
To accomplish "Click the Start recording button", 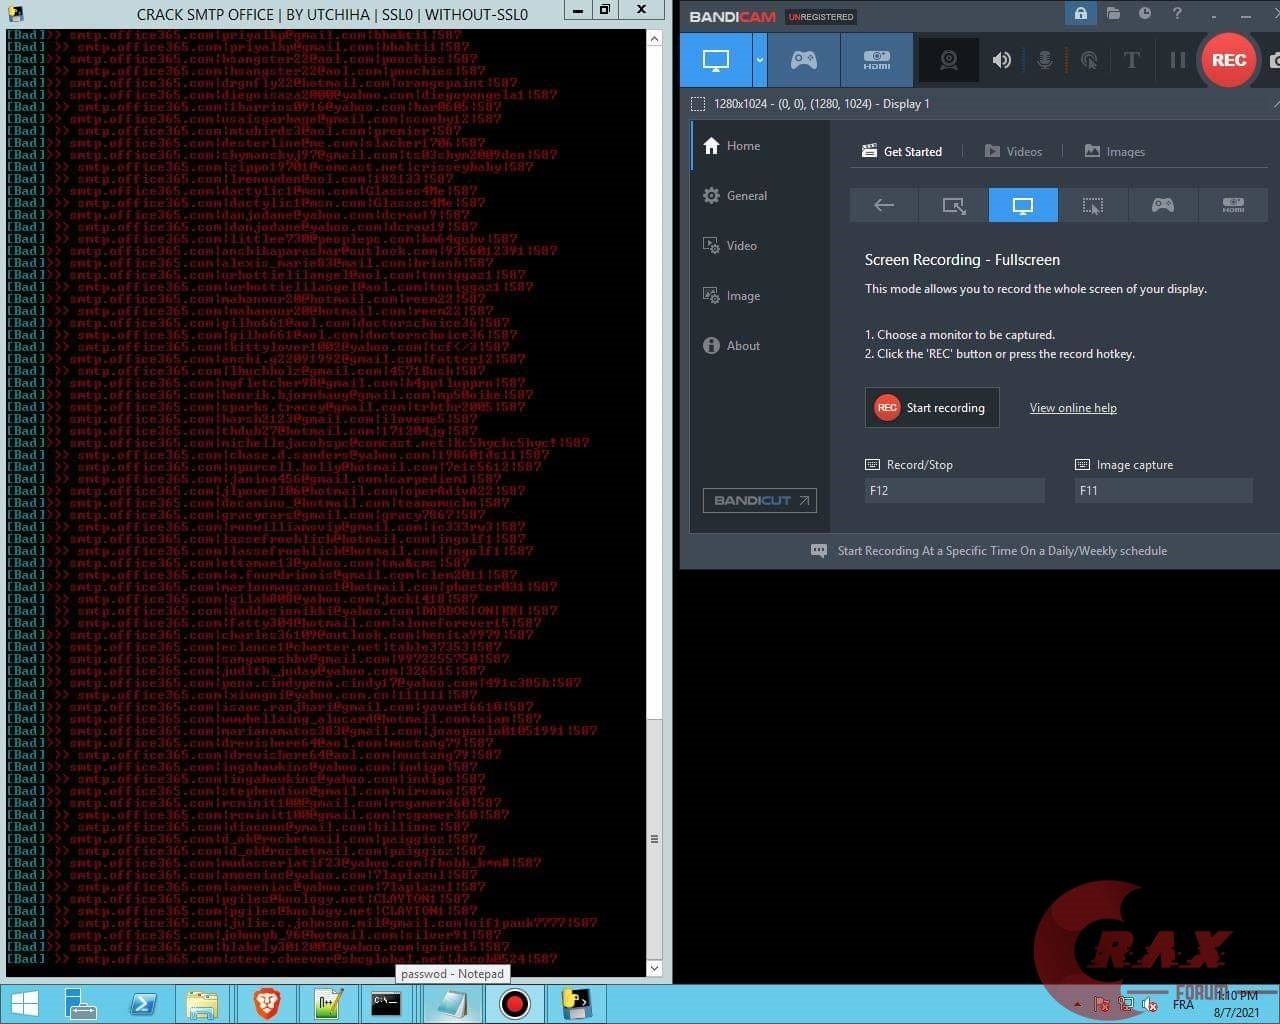I will pos(932,408).
